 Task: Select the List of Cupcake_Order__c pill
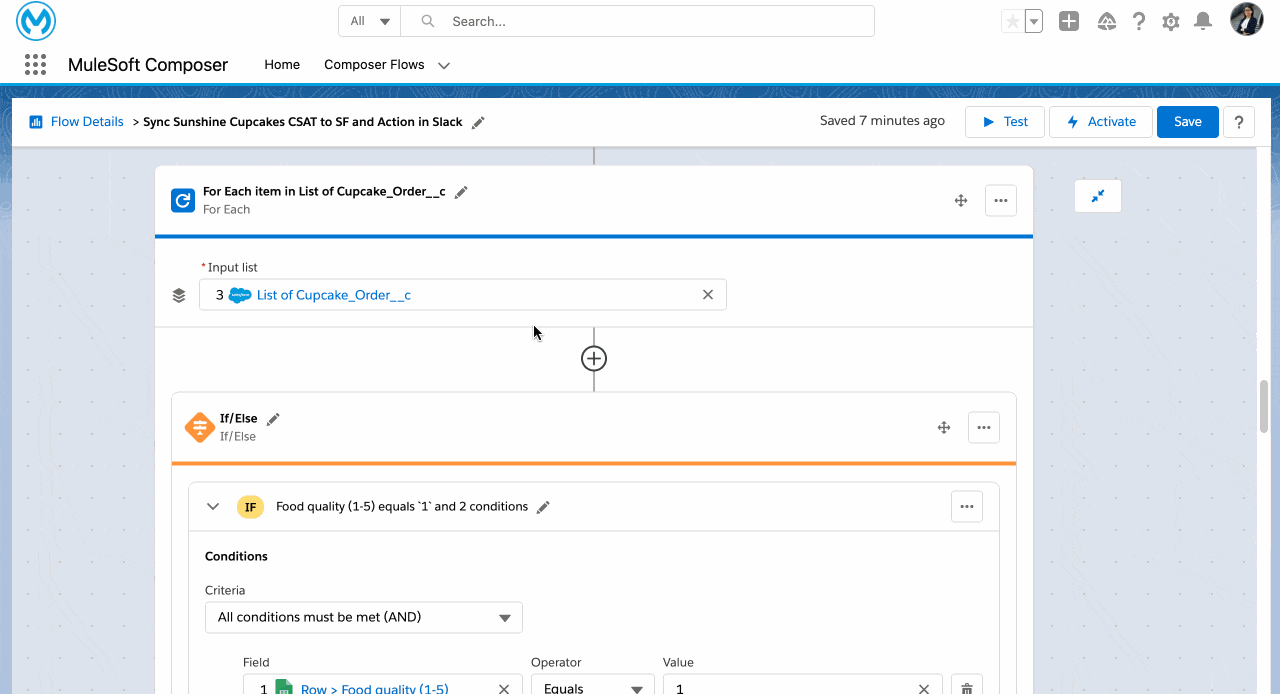pyautogui.click(x=320, y=295)
